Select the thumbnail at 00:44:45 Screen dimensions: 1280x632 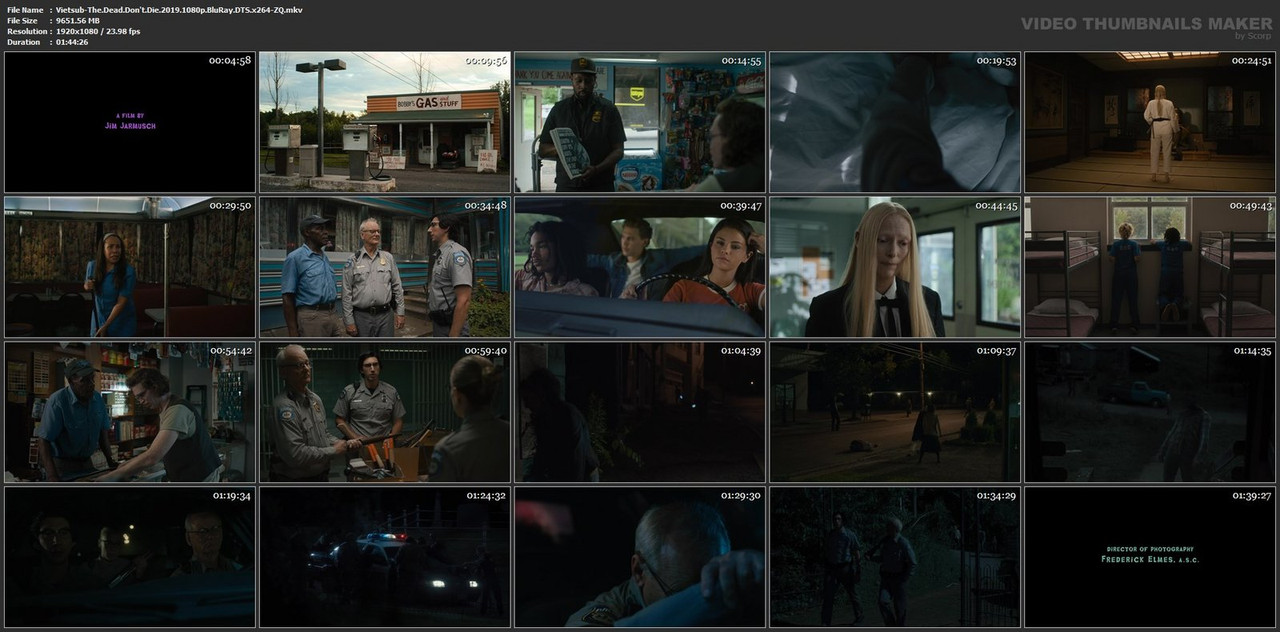coord(895,267)
